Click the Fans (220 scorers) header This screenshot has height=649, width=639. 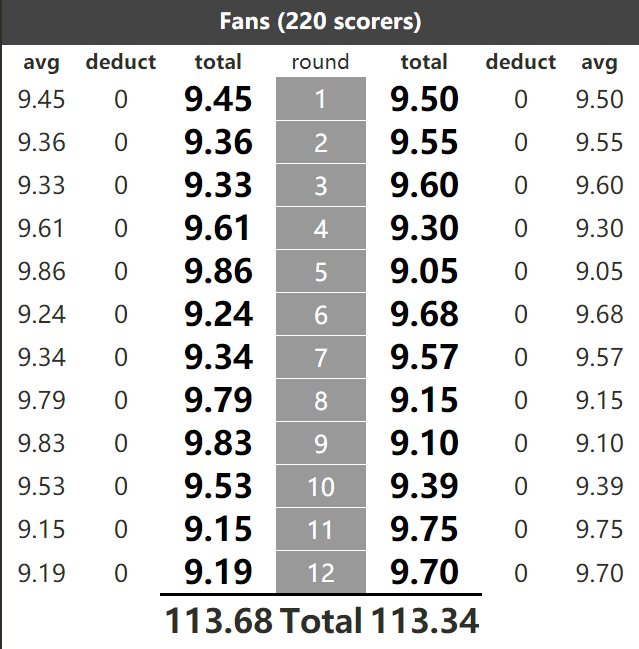click(x=320, y=22)
